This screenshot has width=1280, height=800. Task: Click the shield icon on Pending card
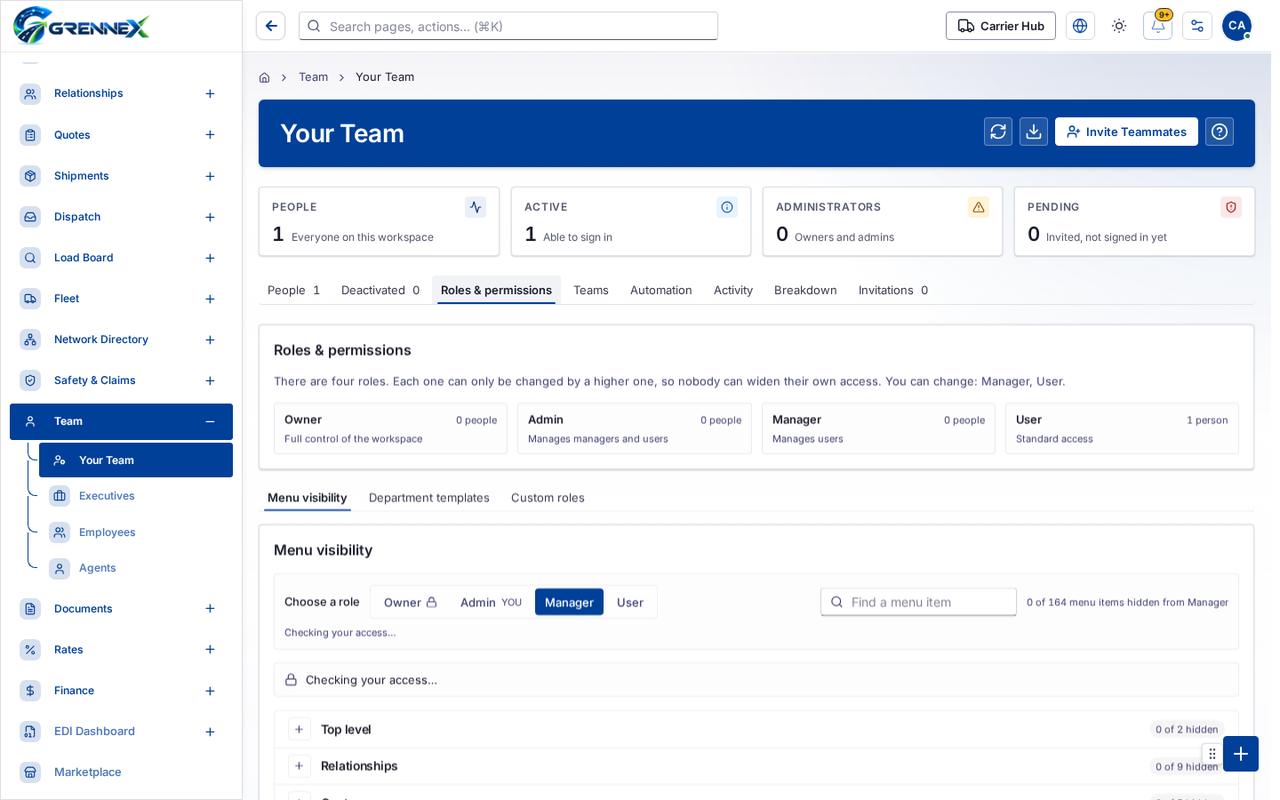1231,207
